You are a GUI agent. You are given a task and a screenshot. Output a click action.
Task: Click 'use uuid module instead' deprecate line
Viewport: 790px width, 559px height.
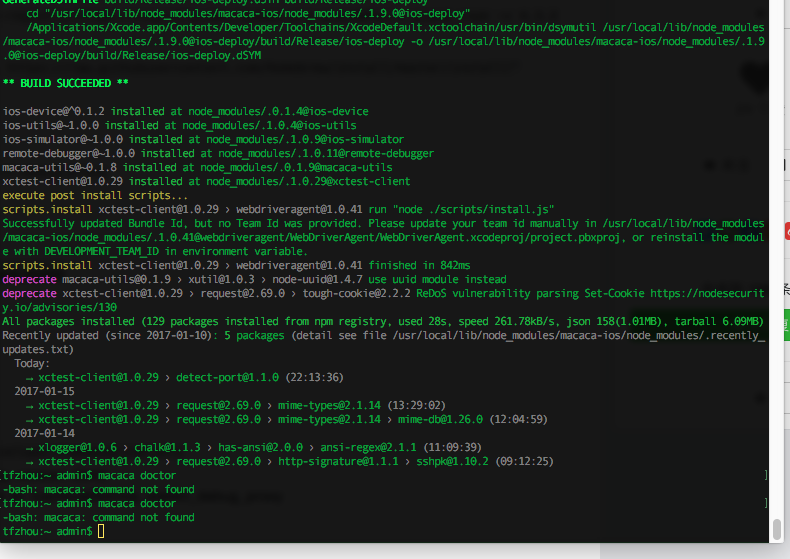tap(254, 280)
